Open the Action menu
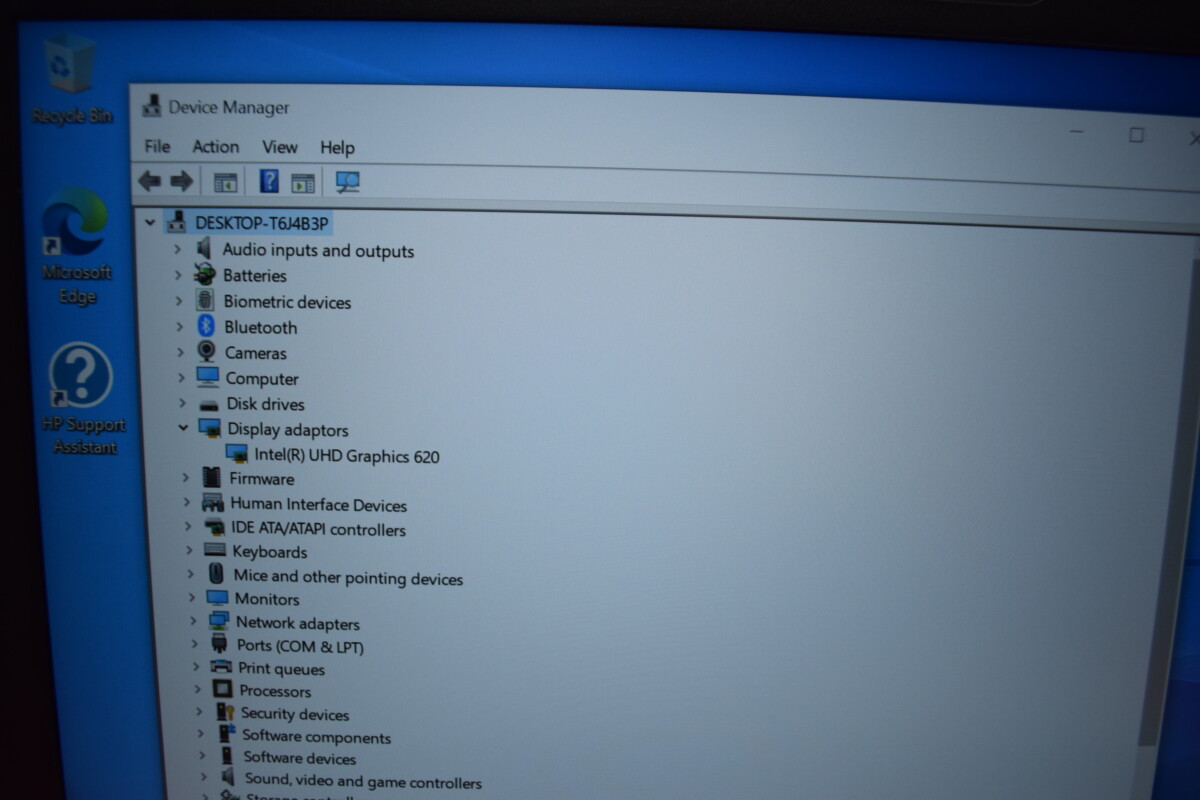Image resolution: width=1200 pixels, height=800 pixels. coord(215,146)
